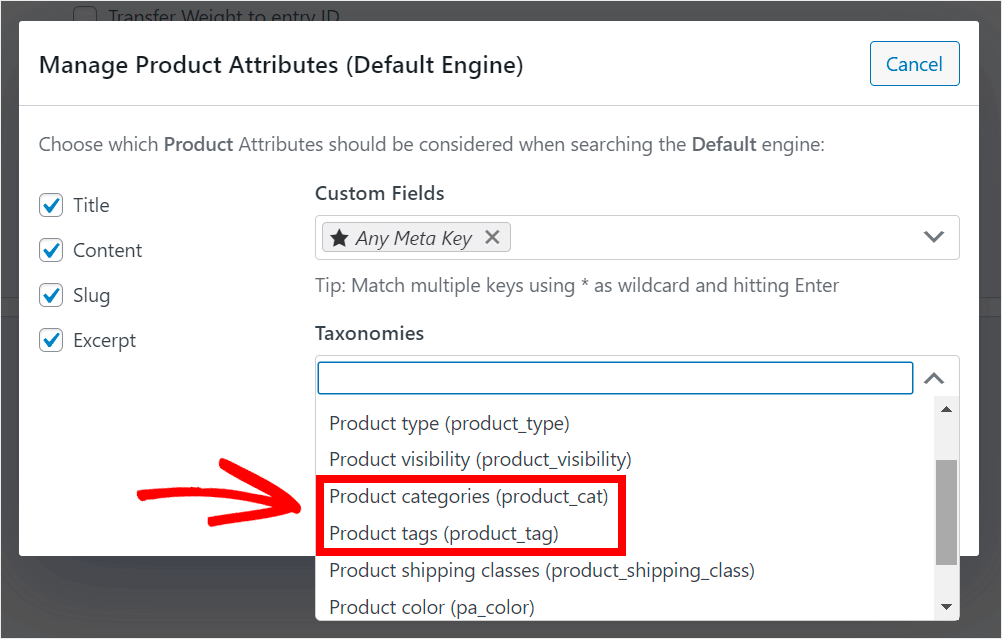The height and width of the screenshot is (639, 1002).
Task: Expand the Custom Fields dropdown arrow
Action: [934, 237]
